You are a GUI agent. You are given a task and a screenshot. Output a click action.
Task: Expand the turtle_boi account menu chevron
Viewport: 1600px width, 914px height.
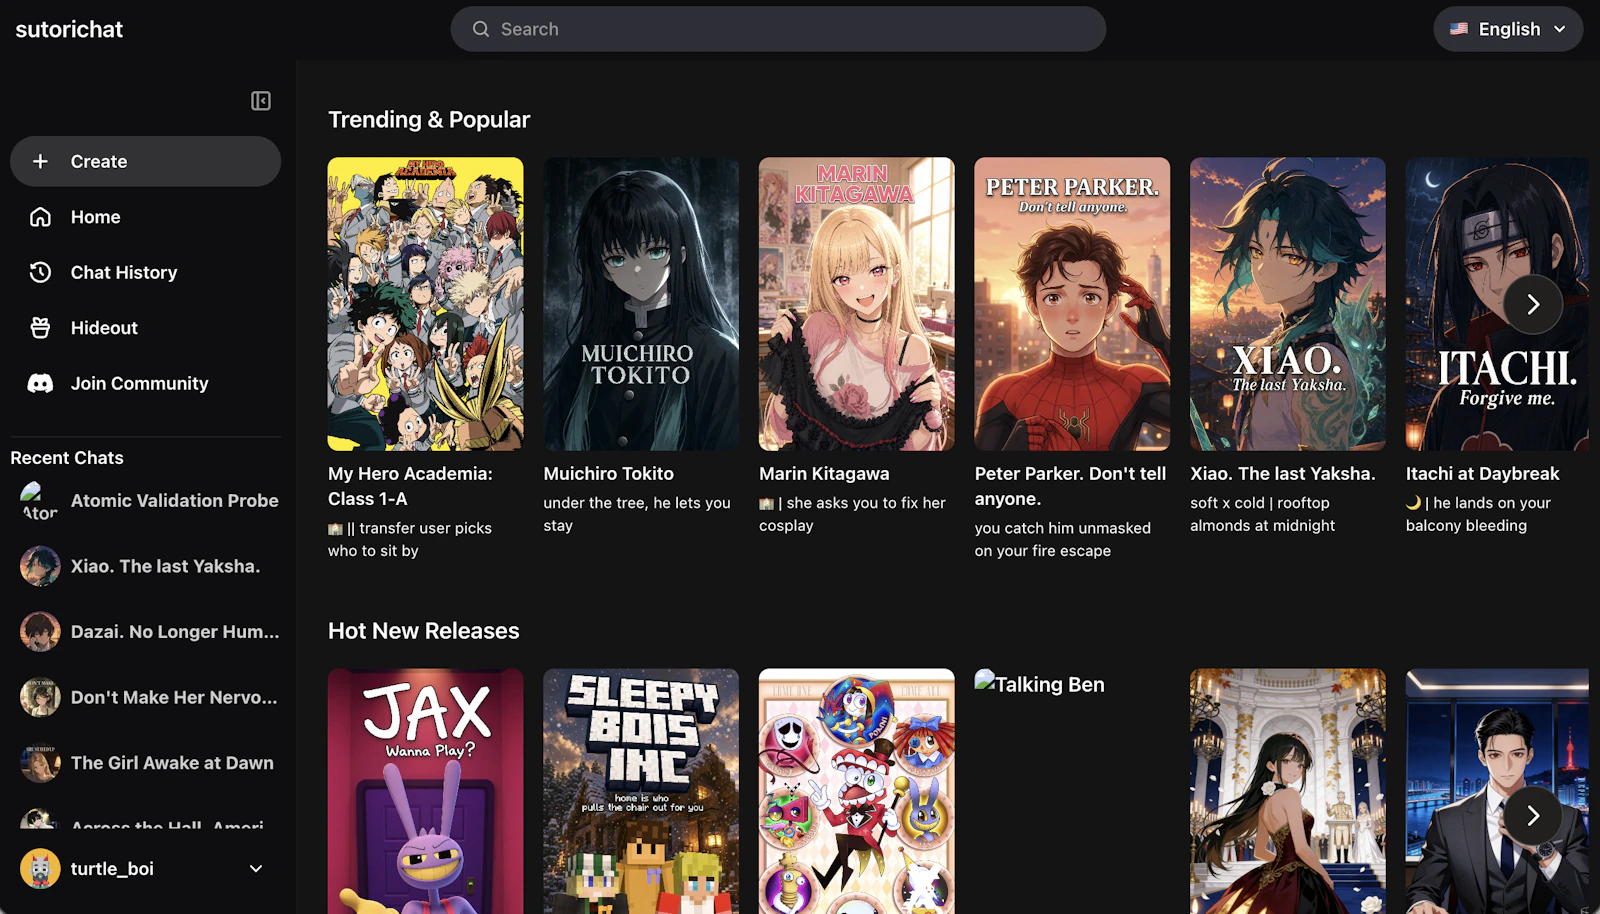coord(256,869)
